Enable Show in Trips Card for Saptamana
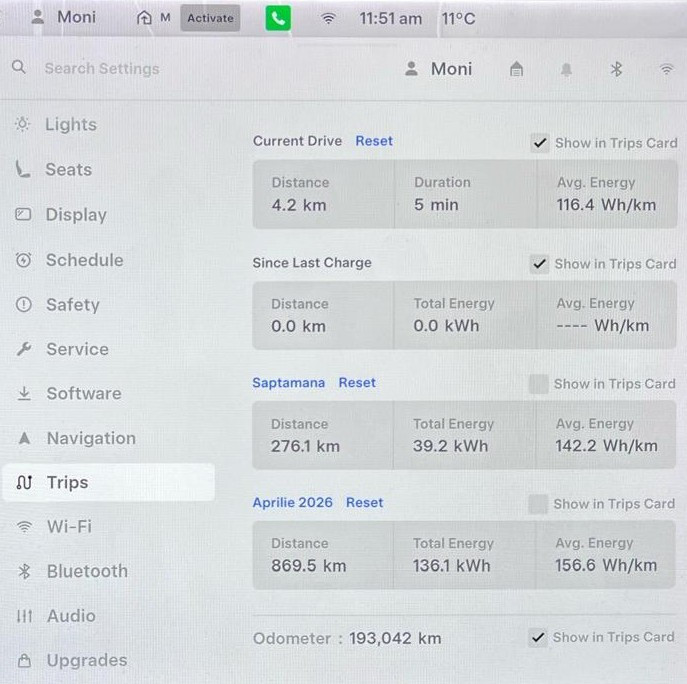The image size is (687, 684). [539, 384]
